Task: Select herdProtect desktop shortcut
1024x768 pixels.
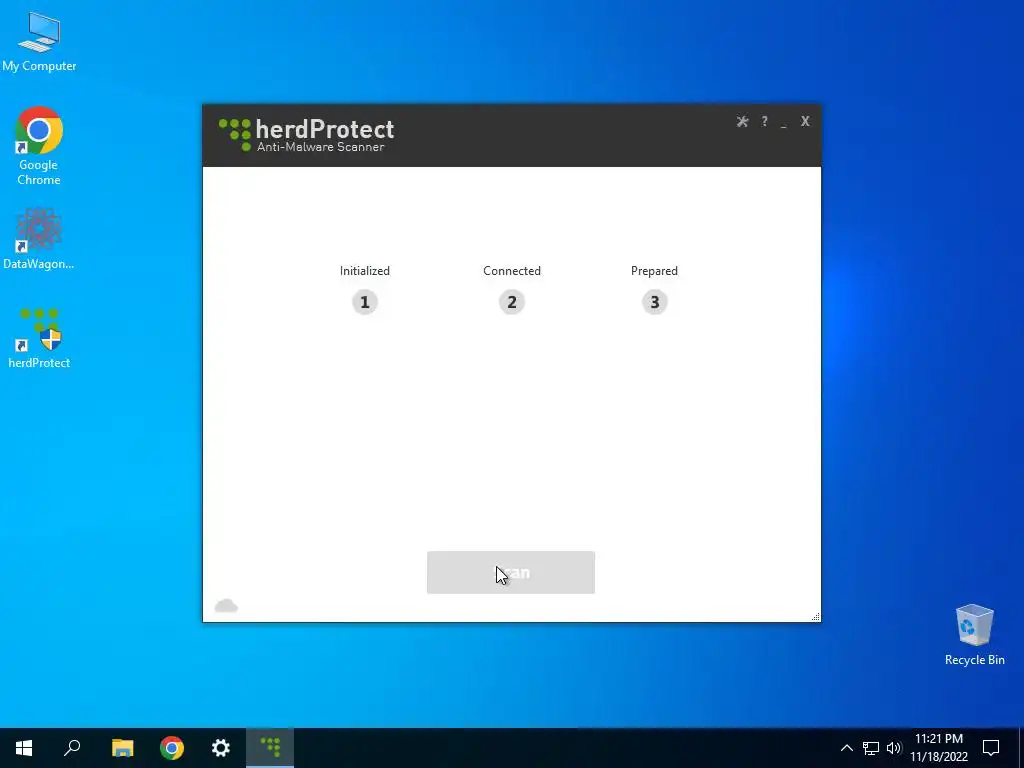Action: tap(39, 338)
